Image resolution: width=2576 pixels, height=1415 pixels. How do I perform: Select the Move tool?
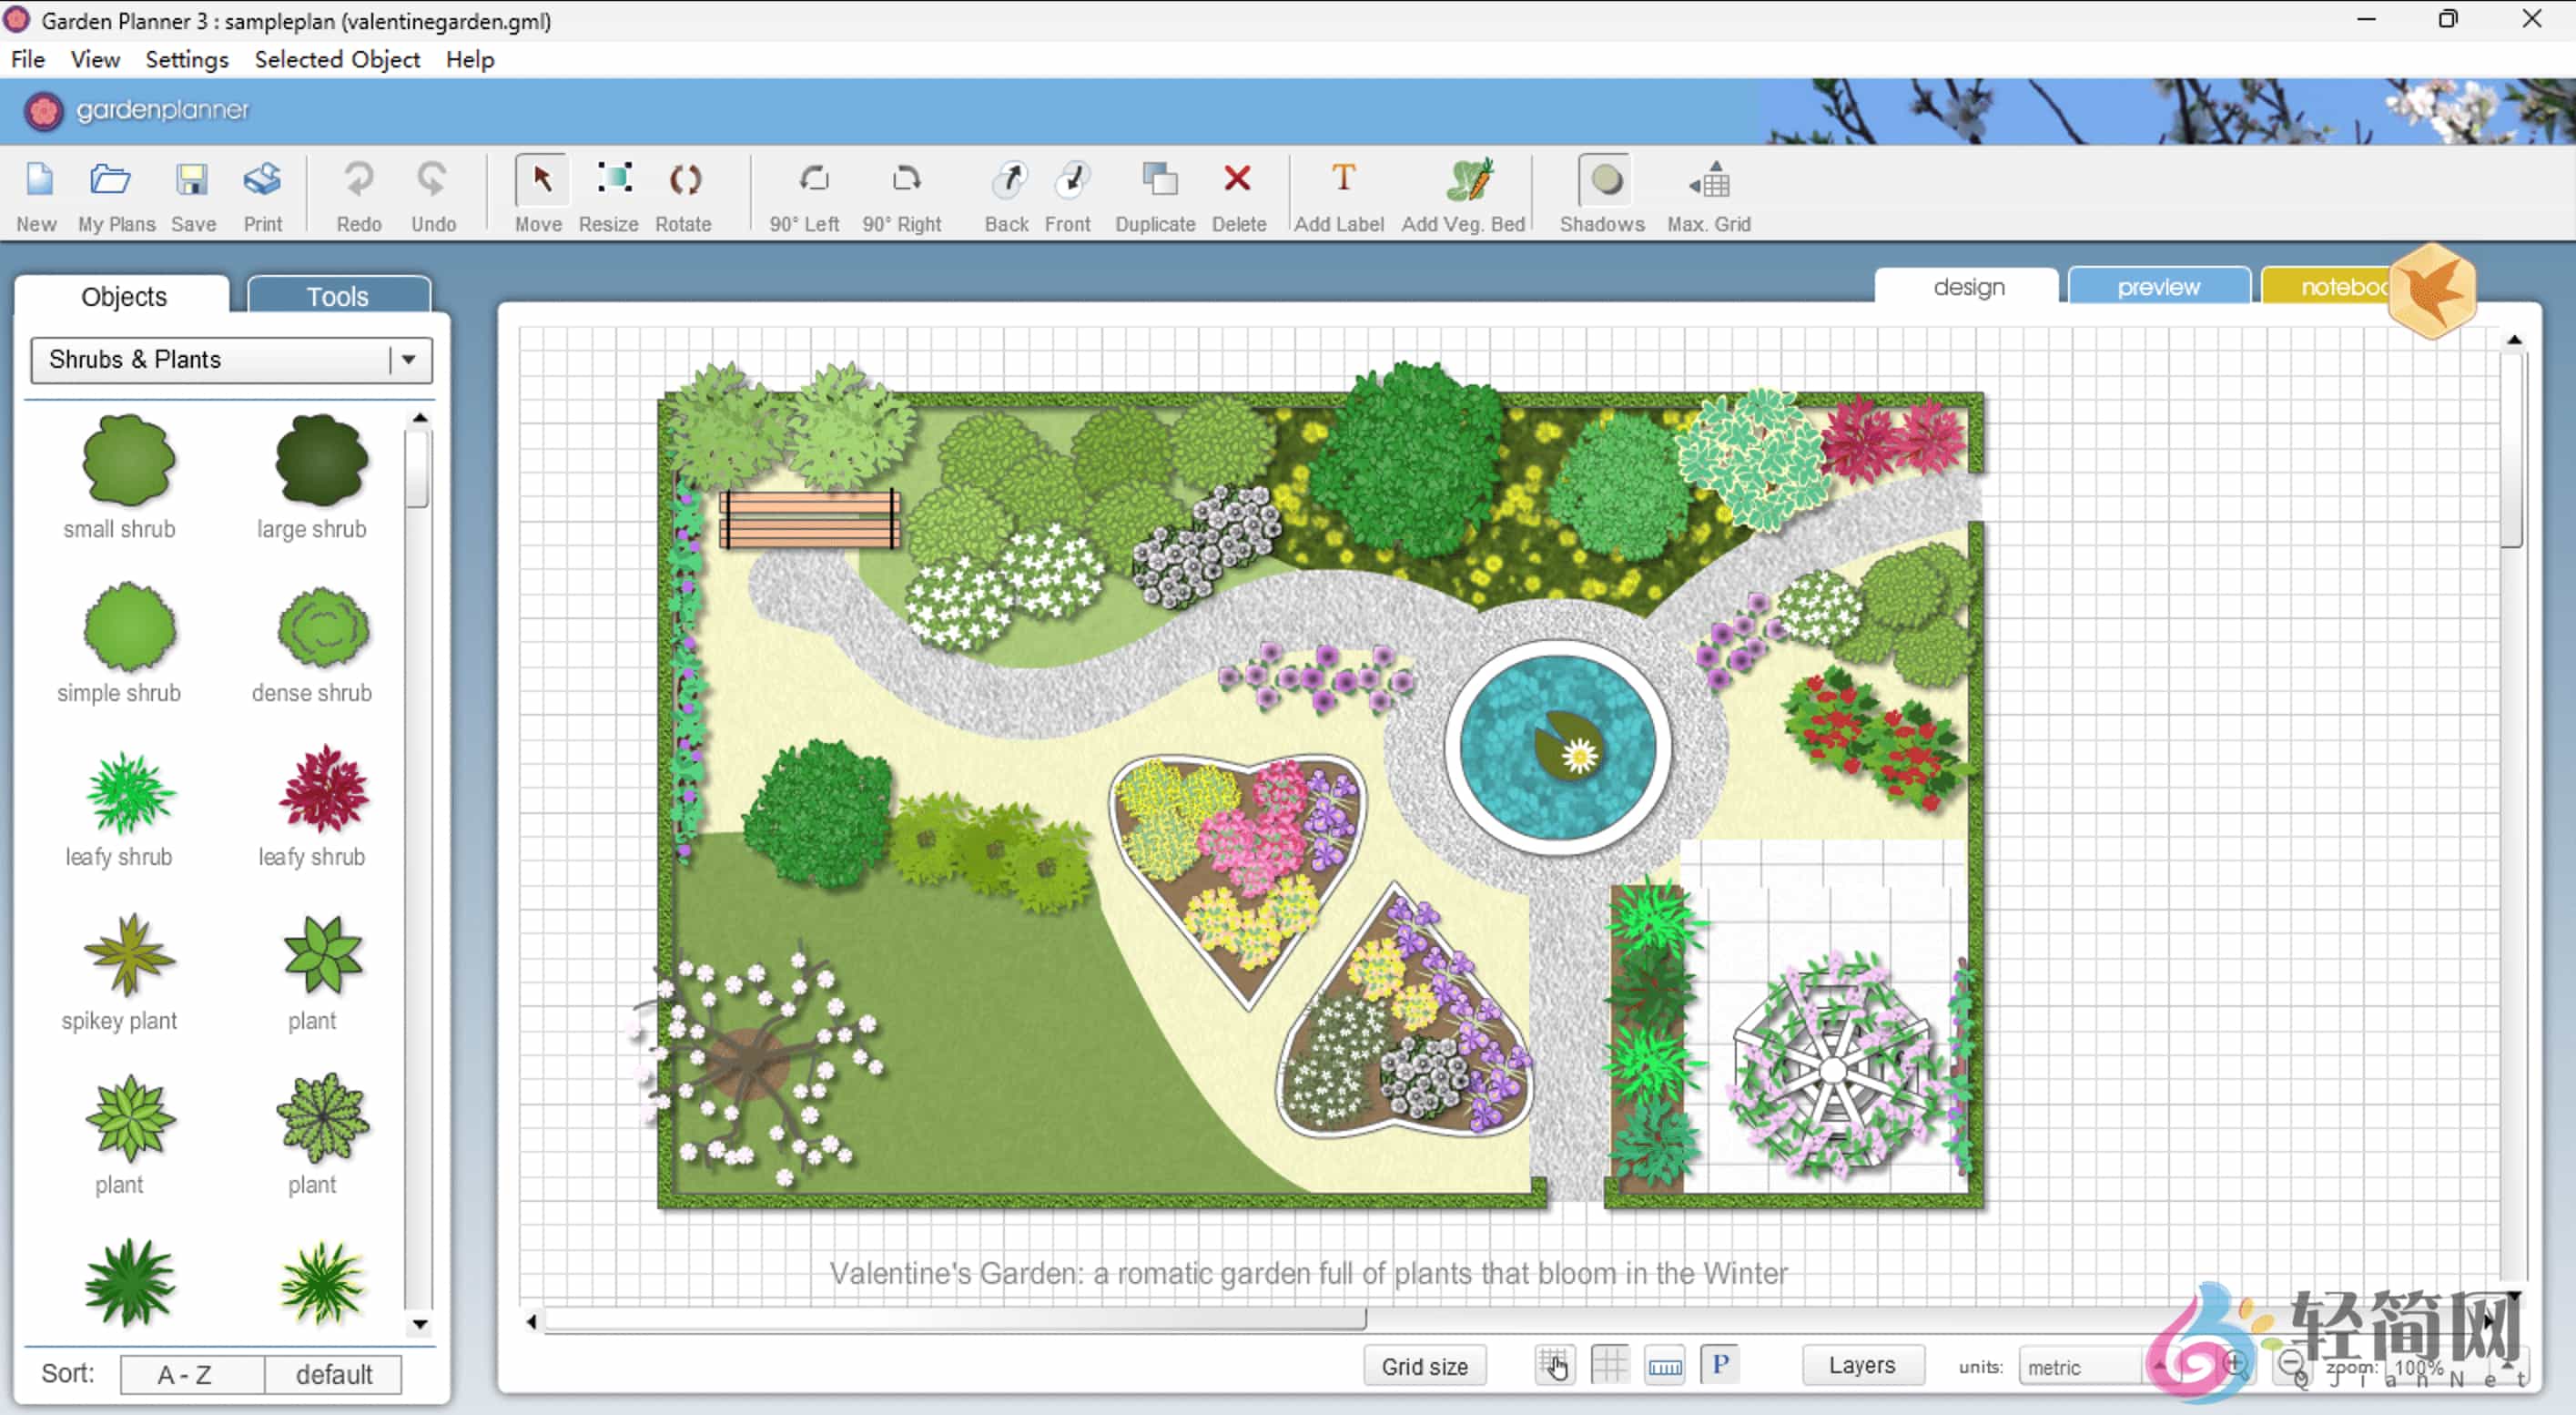pos(538,192)
